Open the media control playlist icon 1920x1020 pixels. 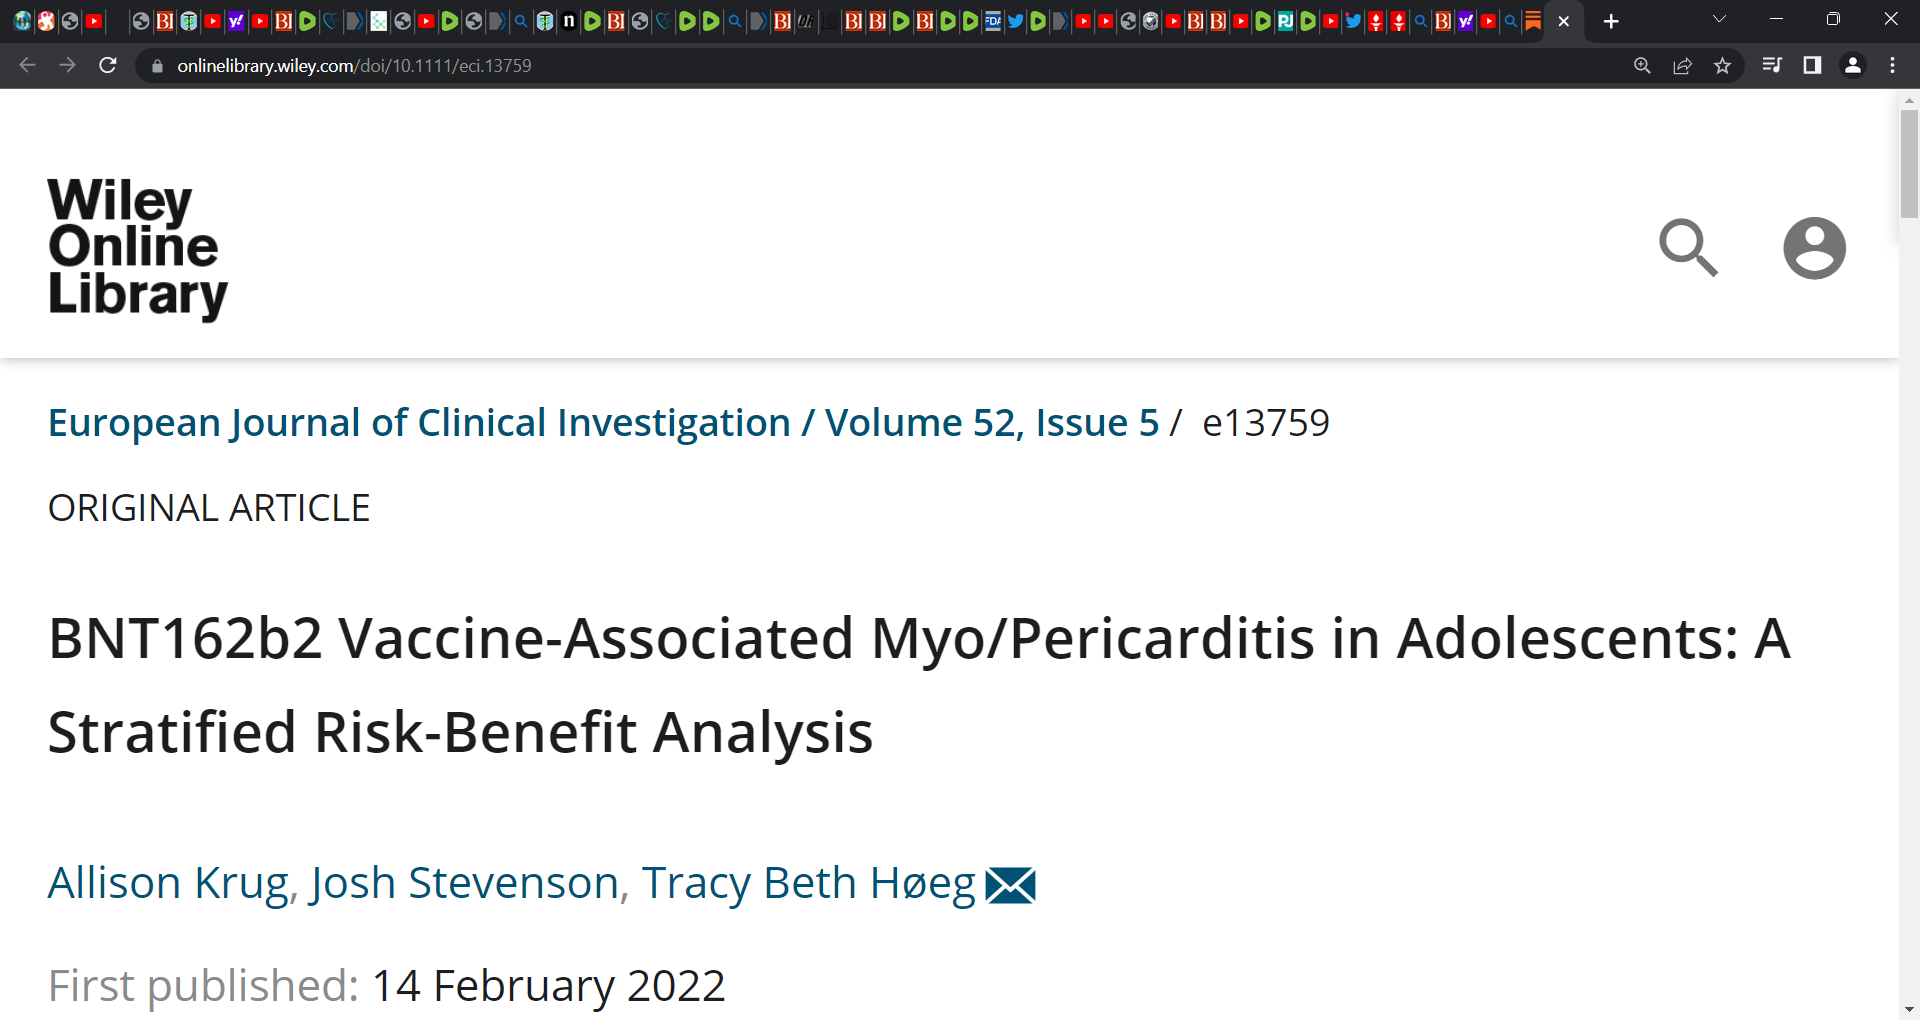click(1772, 66)
